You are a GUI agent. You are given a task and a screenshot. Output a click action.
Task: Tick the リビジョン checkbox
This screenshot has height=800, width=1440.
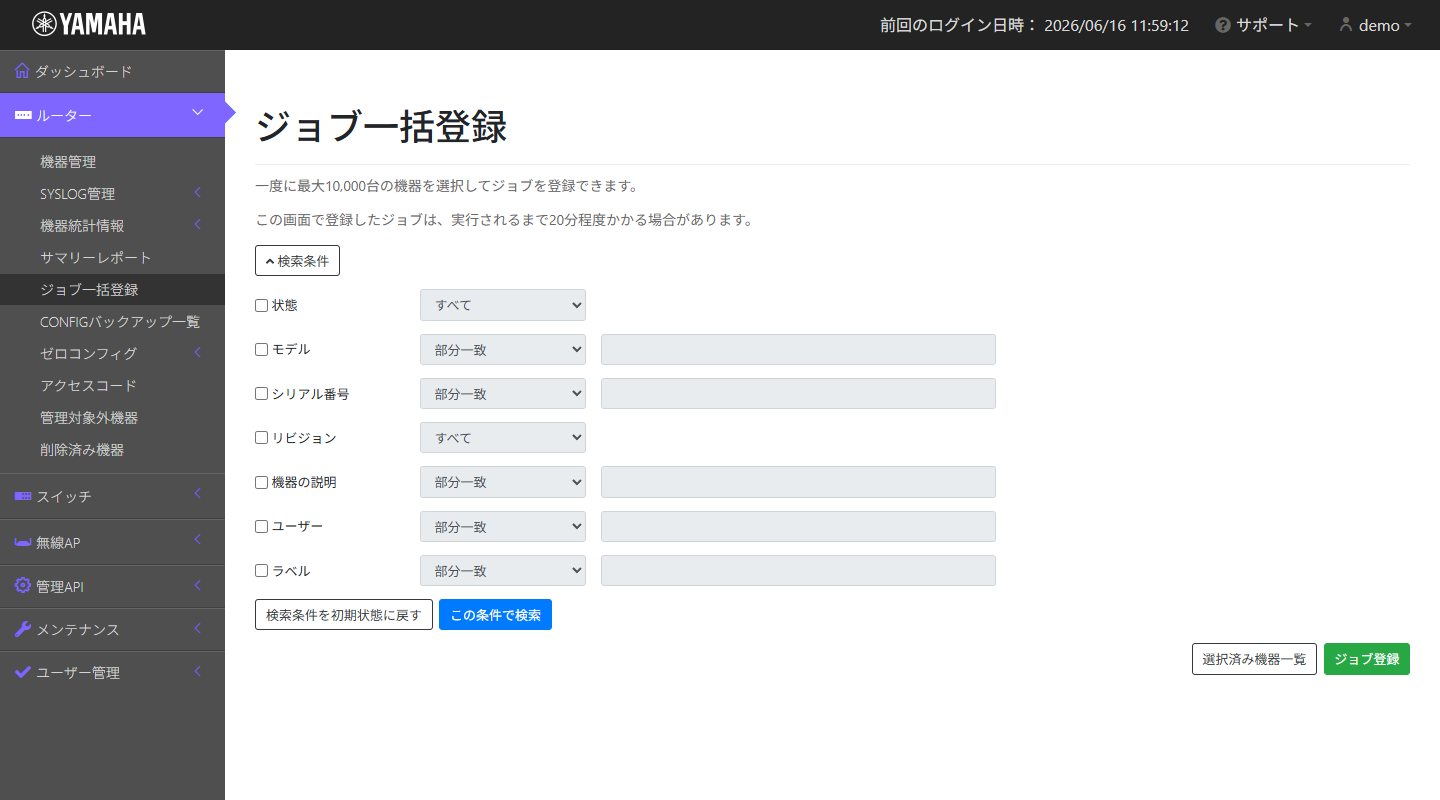point(262,437)
